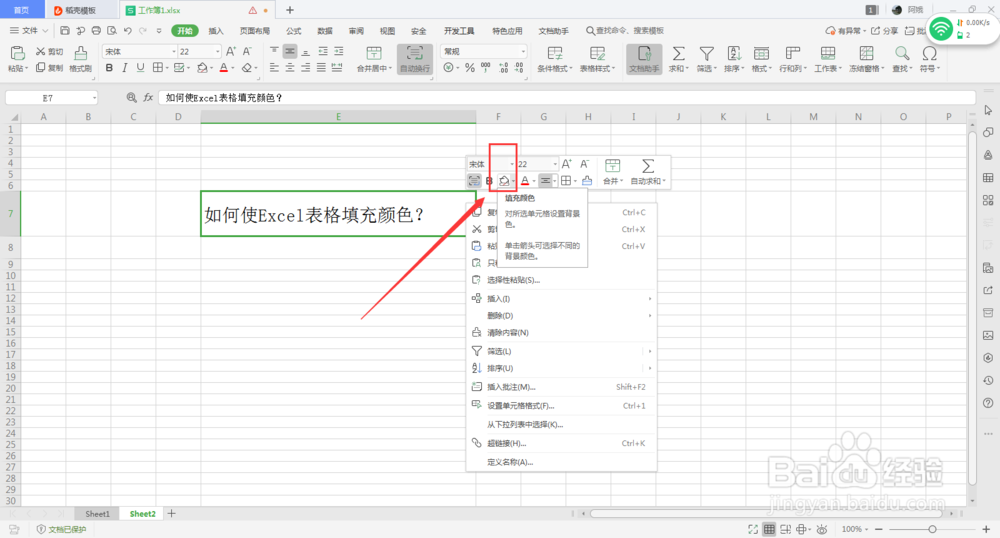Toggle ribbon align-left horizontal alignment
1000x538 pixels.
[274, 68]
